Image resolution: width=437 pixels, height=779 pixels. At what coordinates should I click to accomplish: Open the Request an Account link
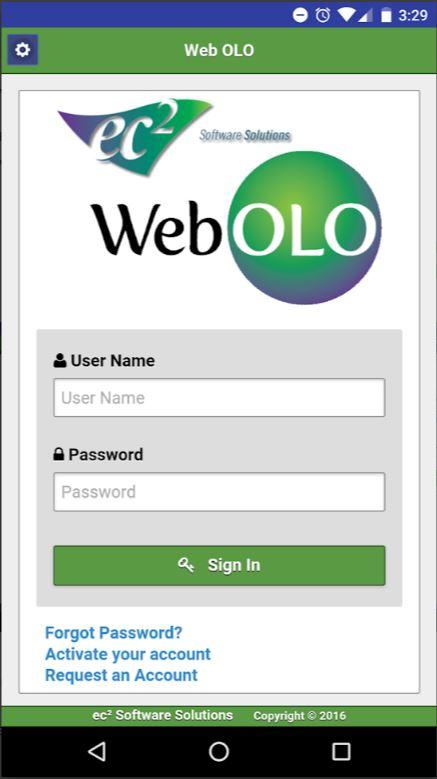tap(121, 675)
